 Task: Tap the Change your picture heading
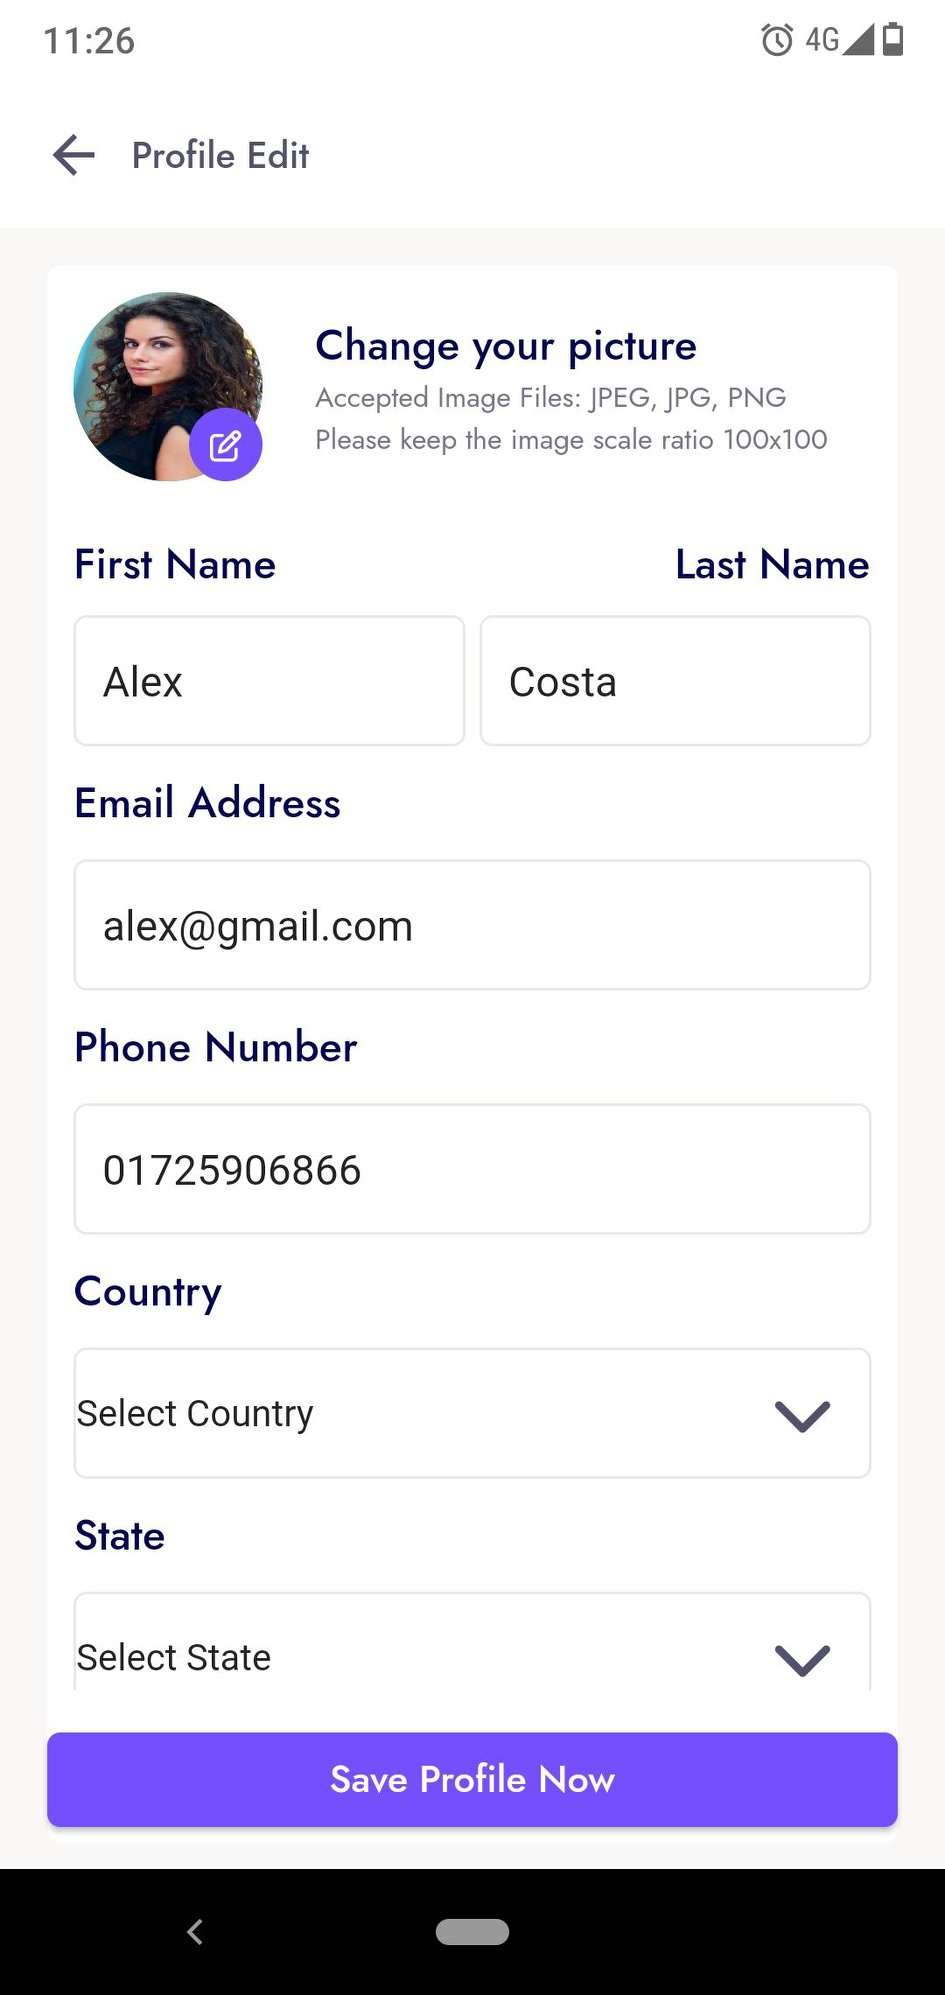coord(506,346)
